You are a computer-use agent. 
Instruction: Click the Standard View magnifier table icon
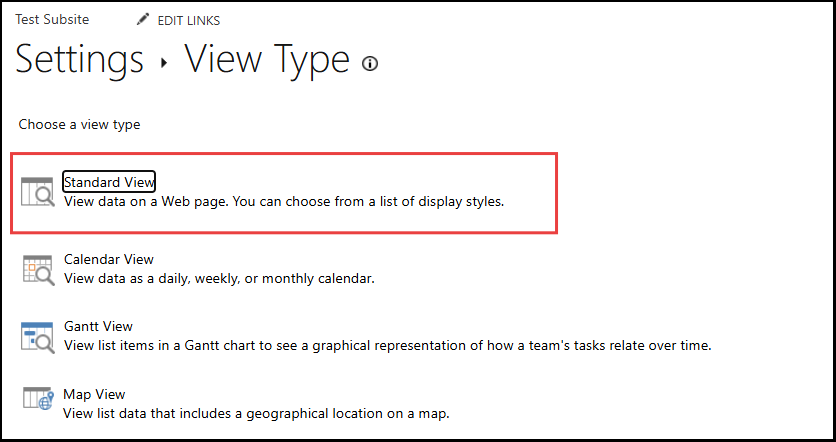click(x=38, y=191)
